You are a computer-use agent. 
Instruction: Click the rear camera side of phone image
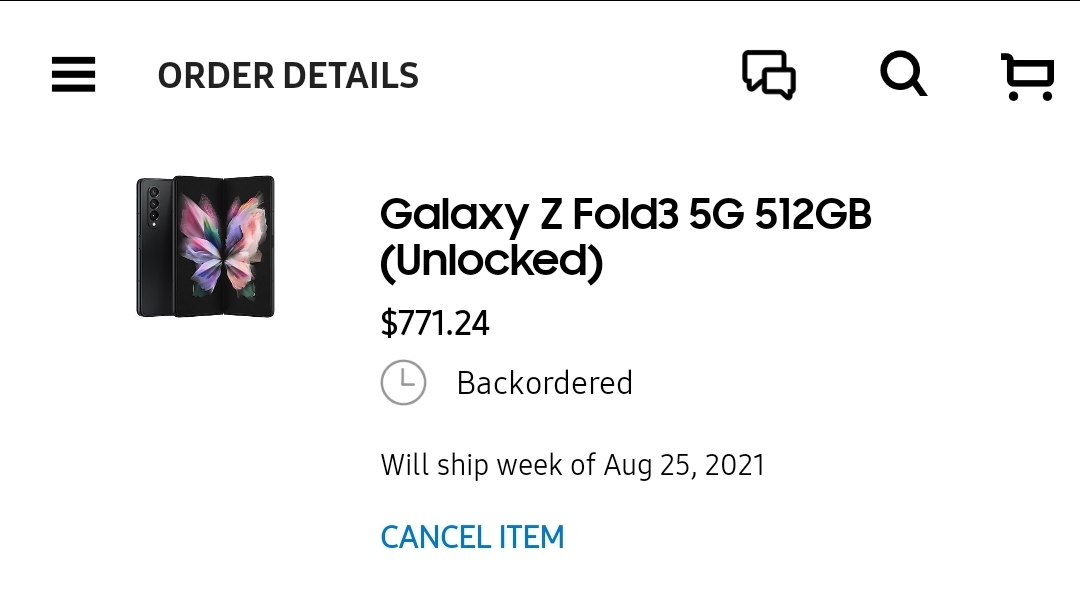154,247
